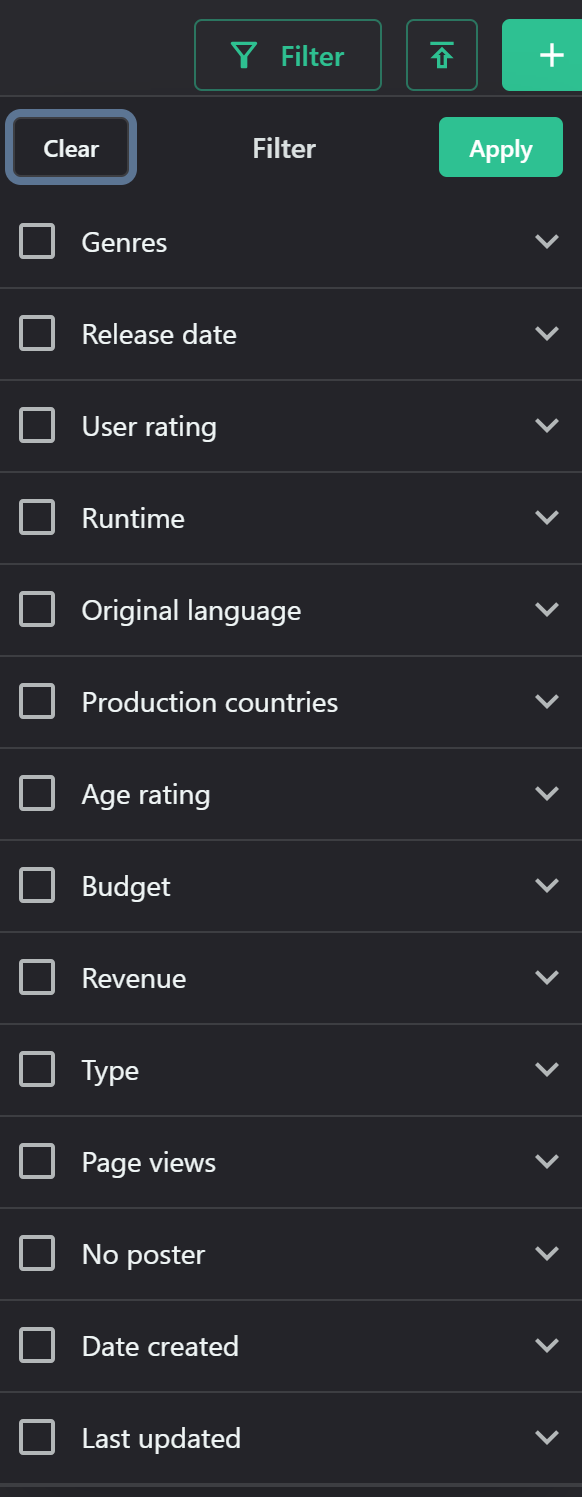582x1497 pixels.
Task: Click the green plus add button
Action: tap(542, 55)
